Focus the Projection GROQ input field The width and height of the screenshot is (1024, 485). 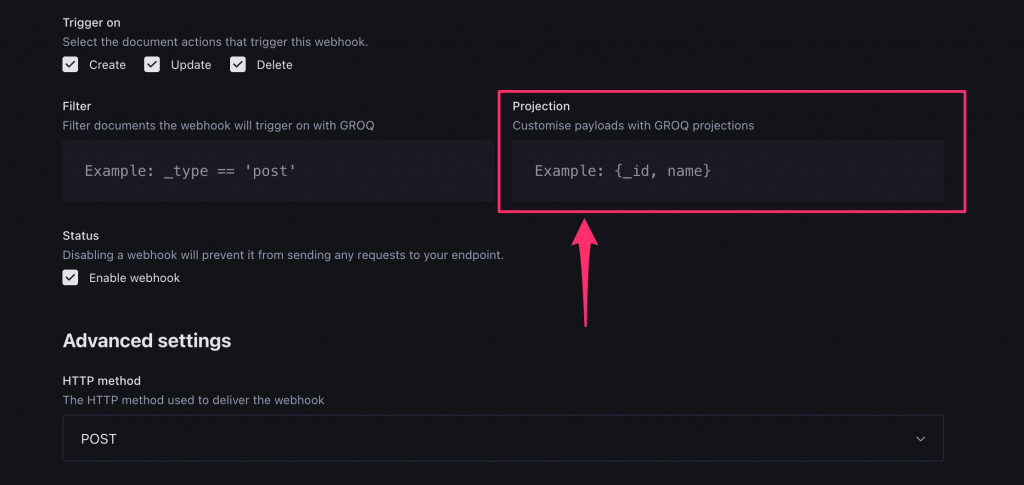coord(727,171)
